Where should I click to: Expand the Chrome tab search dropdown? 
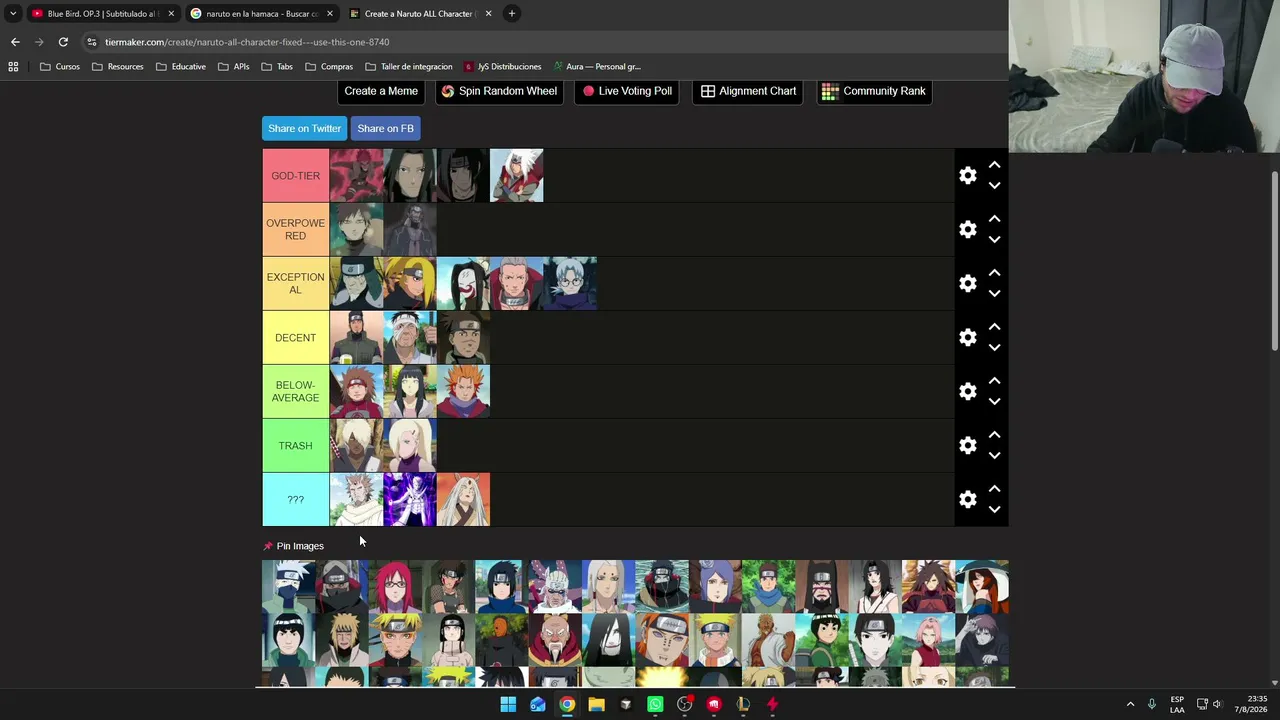[x=13, y=13]
